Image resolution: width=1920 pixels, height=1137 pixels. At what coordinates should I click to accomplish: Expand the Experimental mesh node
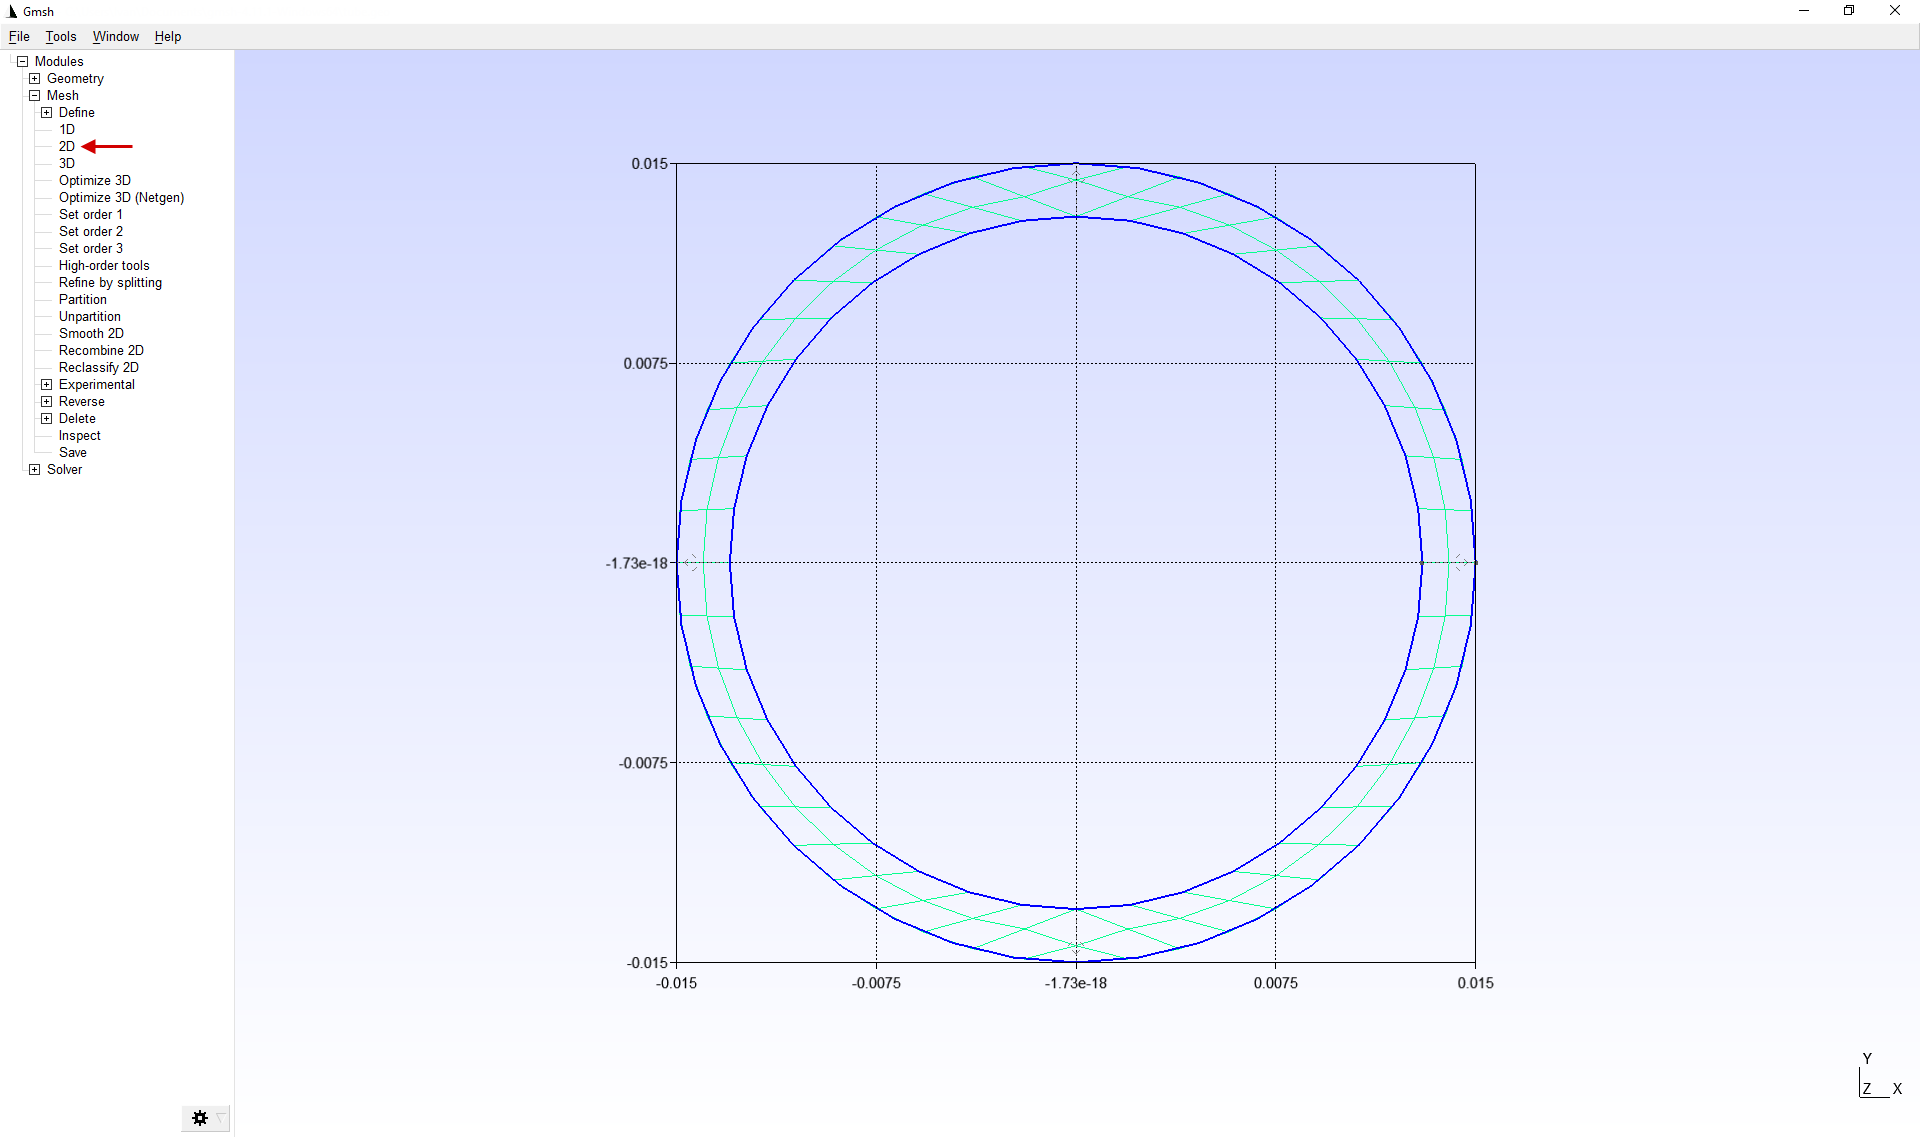(x=47, y=385)
